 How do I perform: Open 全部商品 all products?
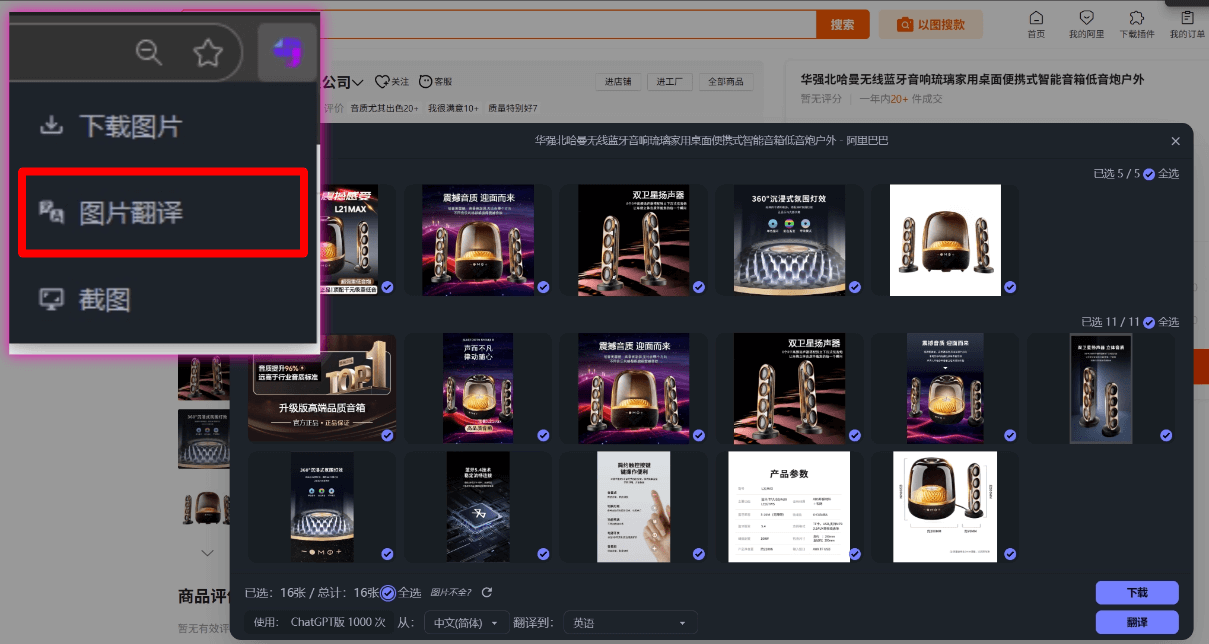click(726, 82)
